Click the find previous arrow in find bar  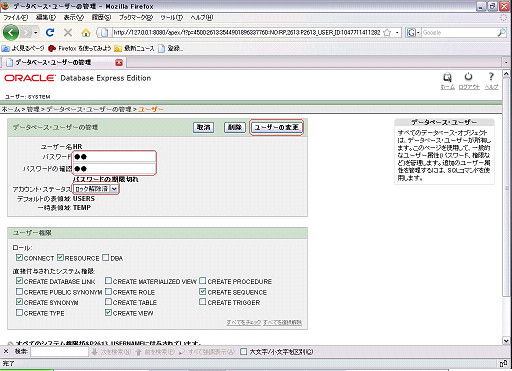(139, 352)
